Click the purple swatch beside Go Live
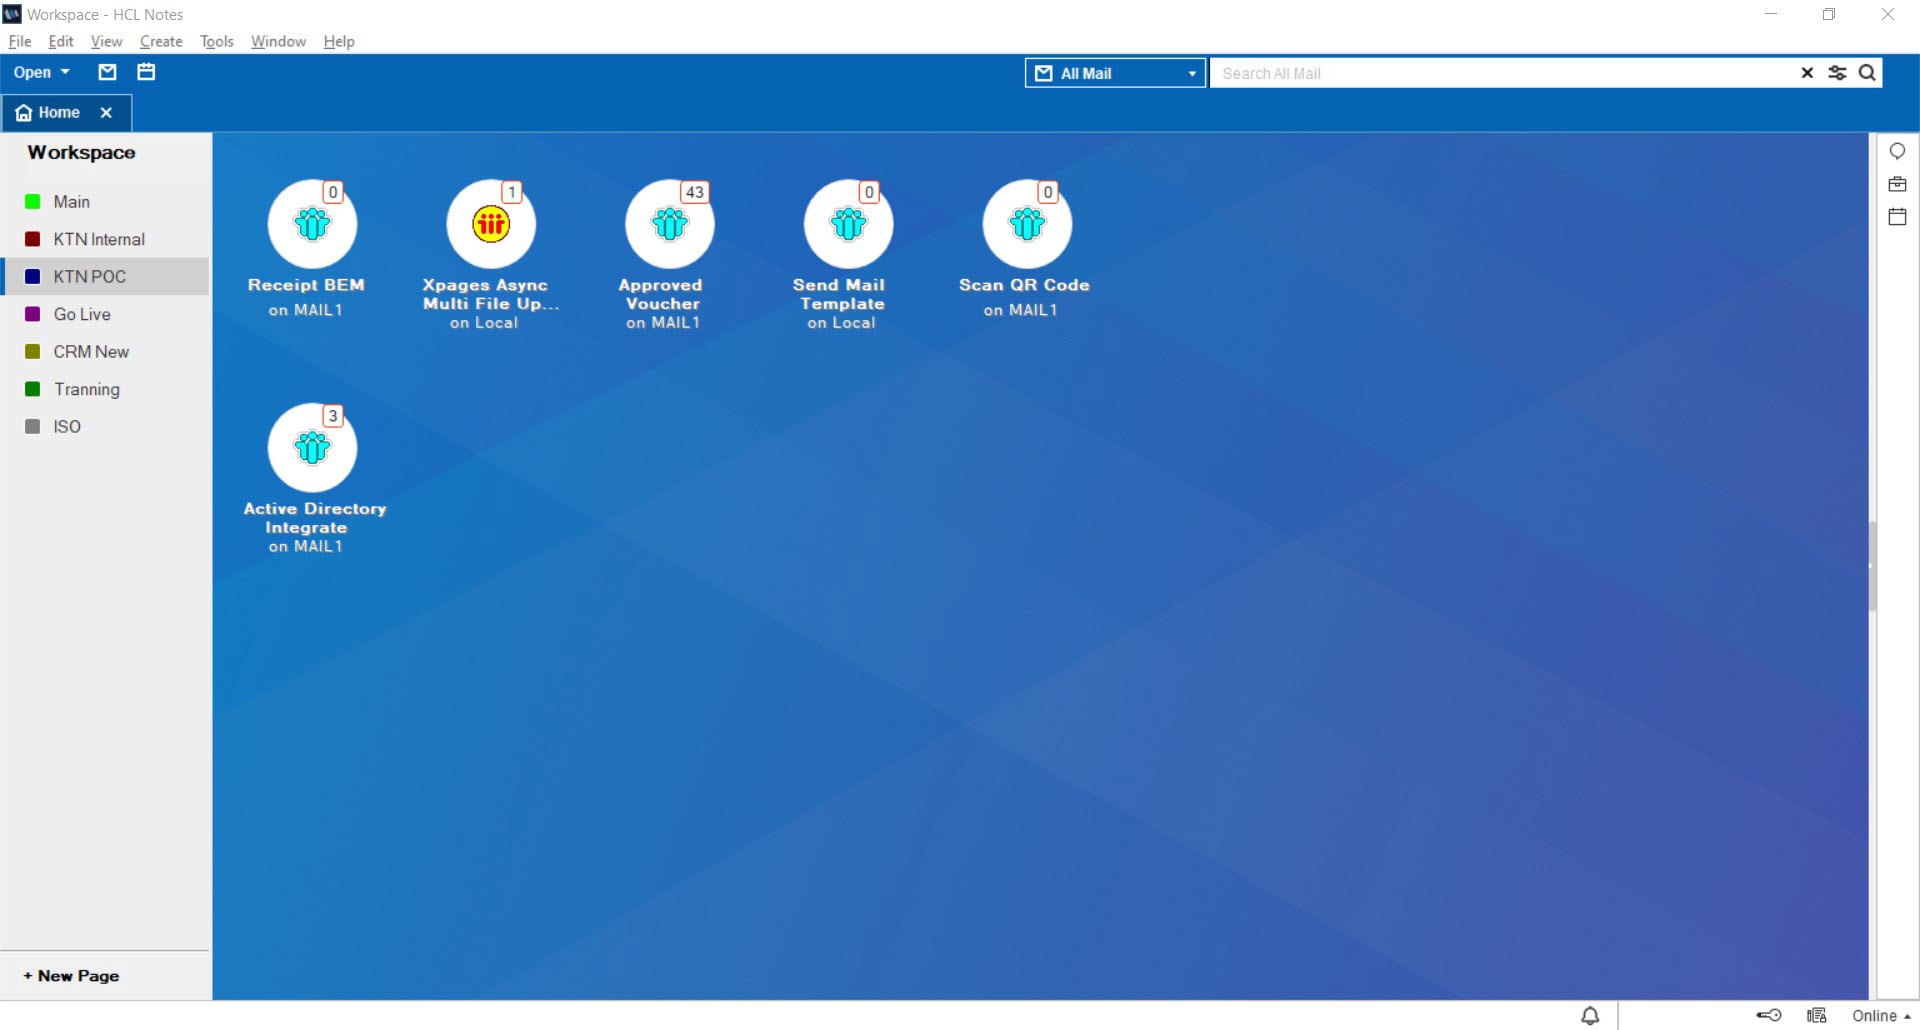 click(32, 314)
